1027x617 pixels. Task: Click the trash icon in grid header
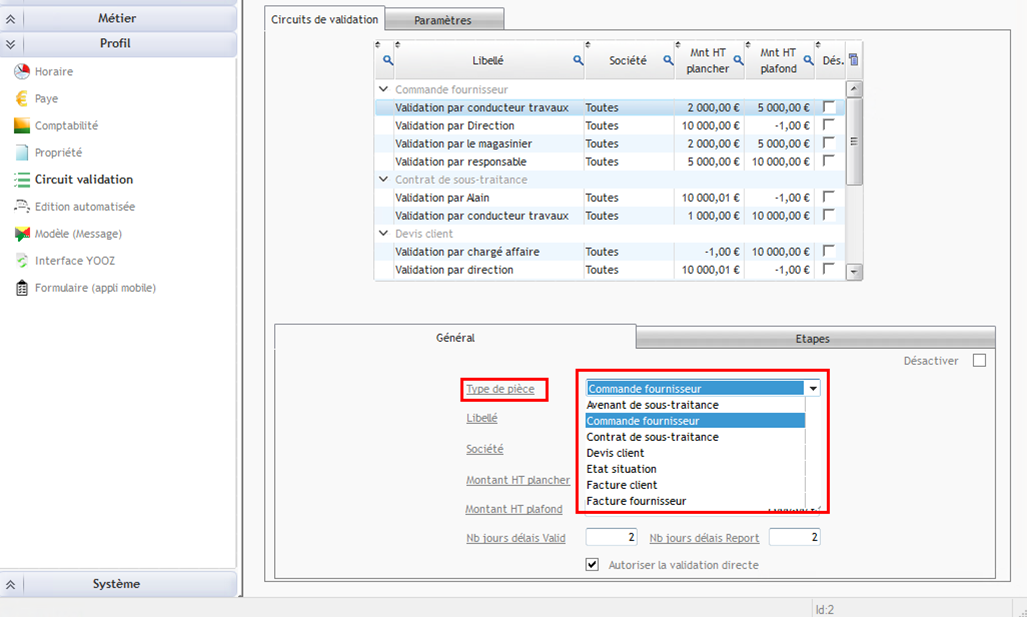point(853,61)
